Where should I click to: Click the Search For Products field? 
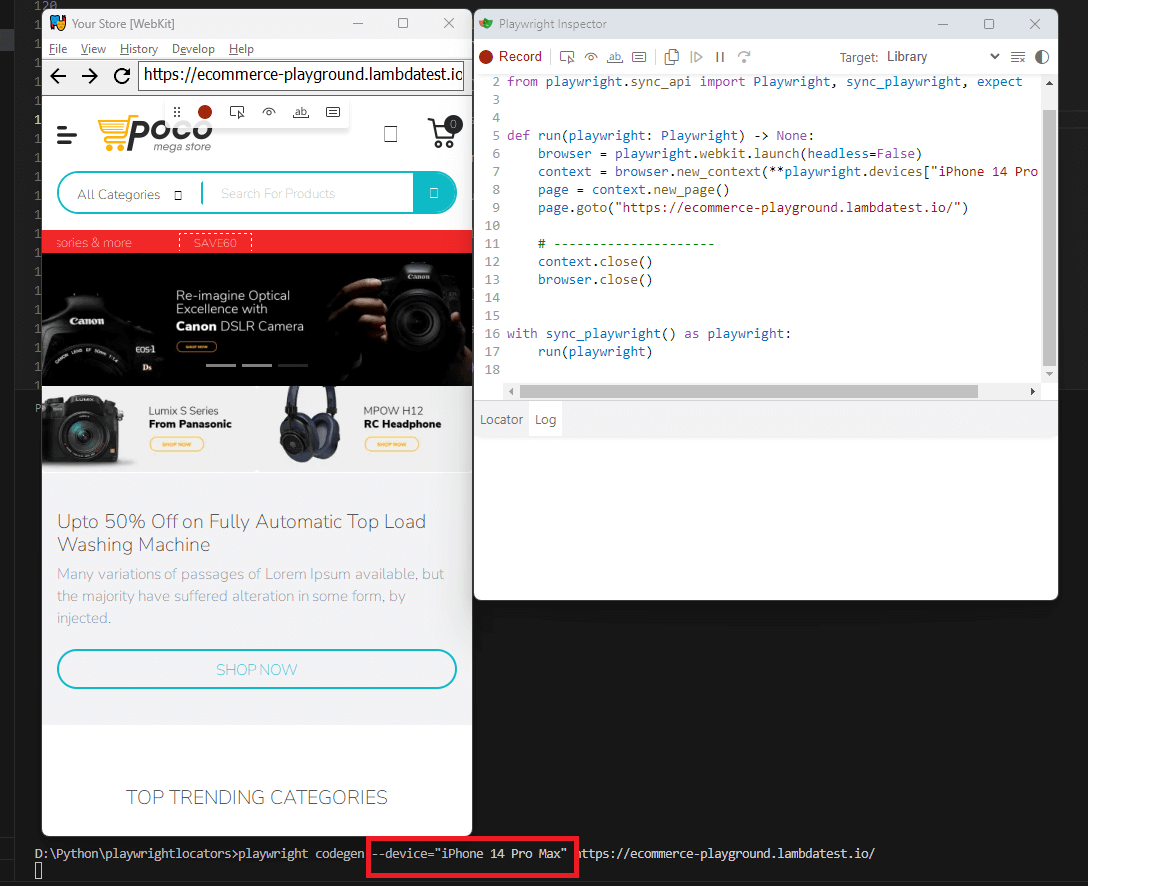click(309, 193)
